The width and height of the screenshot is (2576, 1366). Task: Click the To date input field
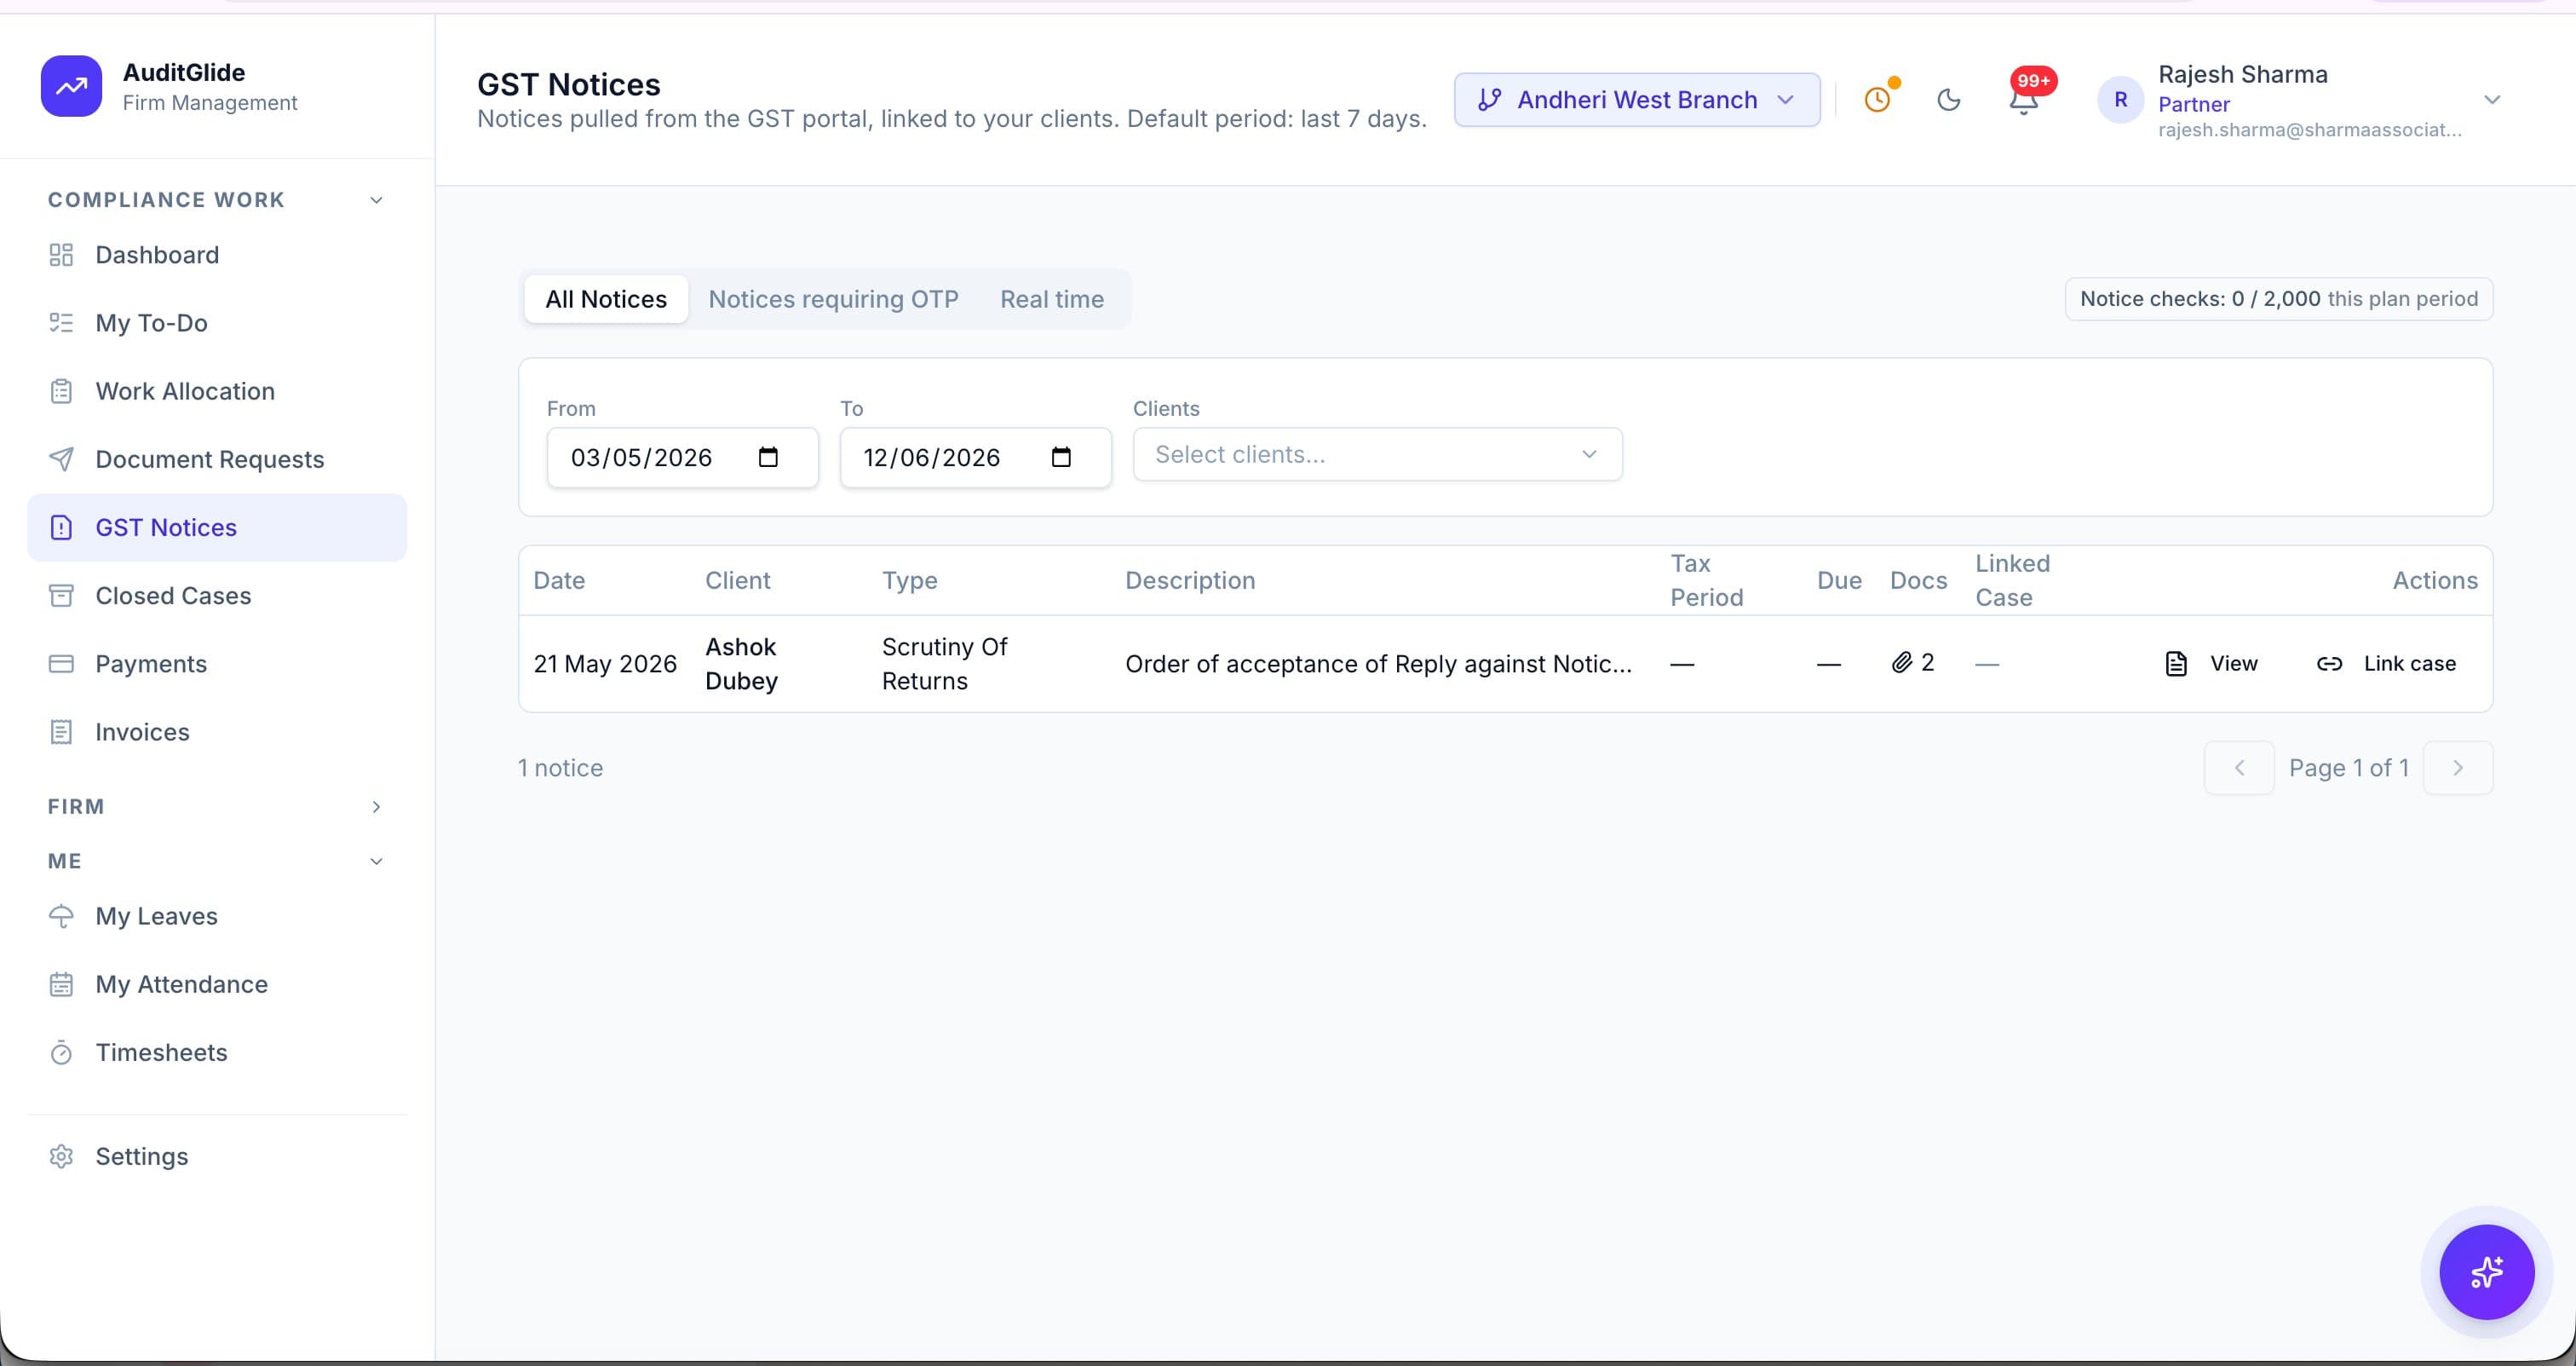click(975, 457)
